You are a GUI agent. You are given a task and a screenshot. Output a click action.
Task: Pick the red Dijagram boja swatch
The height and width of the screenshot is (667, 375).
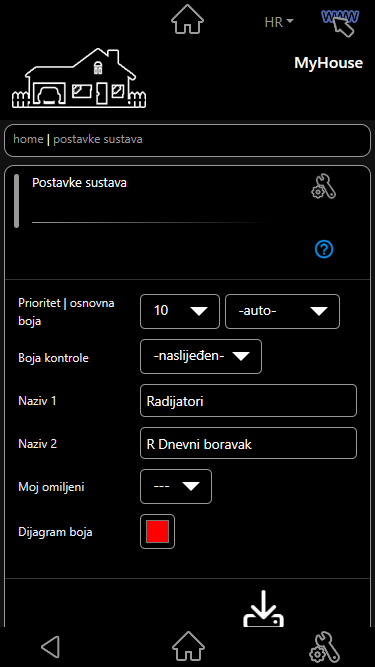(x=157, y=532)
